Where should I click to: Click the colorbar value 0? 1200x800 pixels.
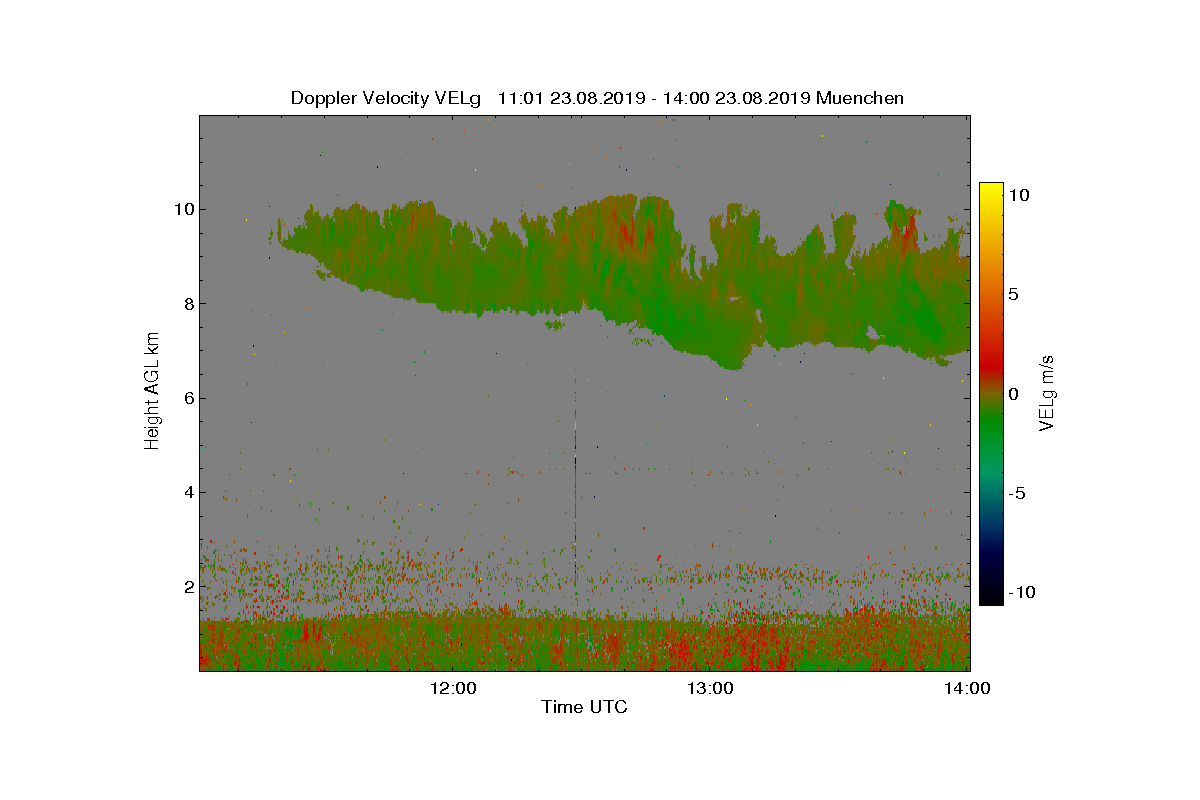pyautogui.click(x=1013, y=394)
